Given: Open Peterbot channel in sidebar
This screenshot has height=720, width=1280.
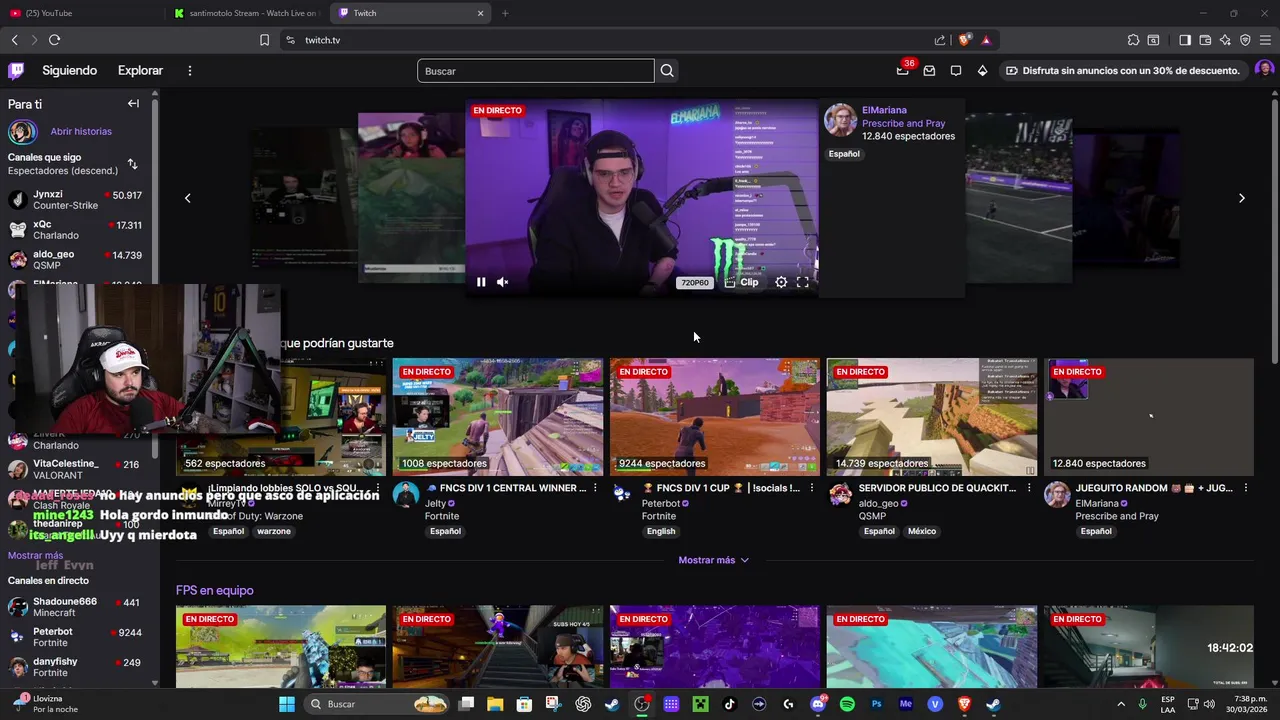Looking at the screenshot, I should 76,637.
